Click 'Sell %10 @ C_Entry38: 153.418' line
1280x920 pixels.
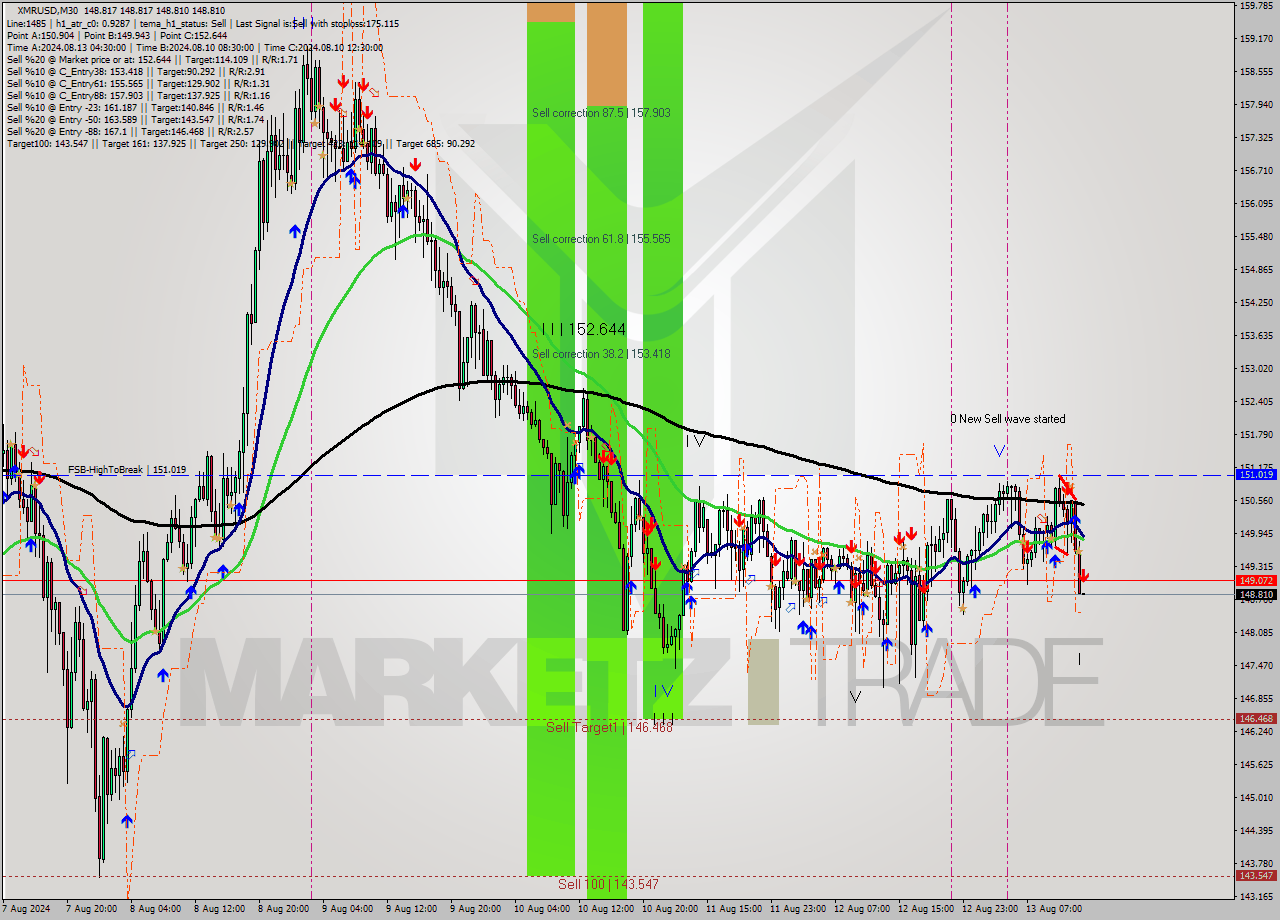click(x=135, y=71)
